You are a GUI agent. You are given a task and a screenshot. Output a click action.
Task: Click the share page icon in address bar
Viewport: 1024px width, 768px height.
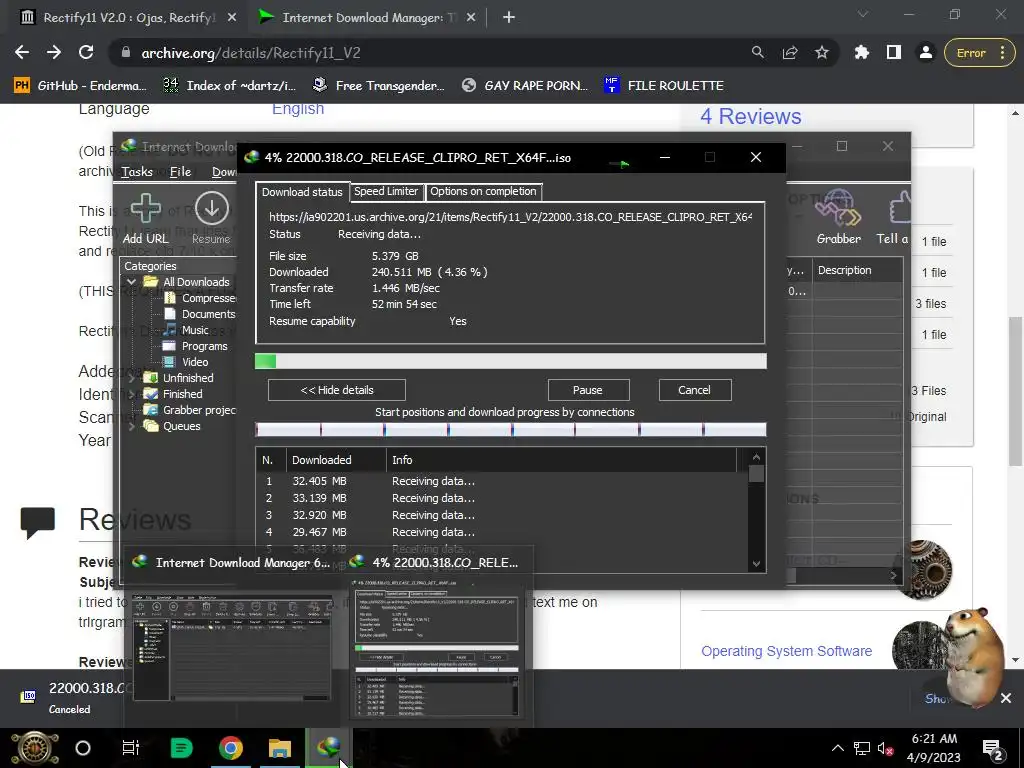(x=790, y=52)
